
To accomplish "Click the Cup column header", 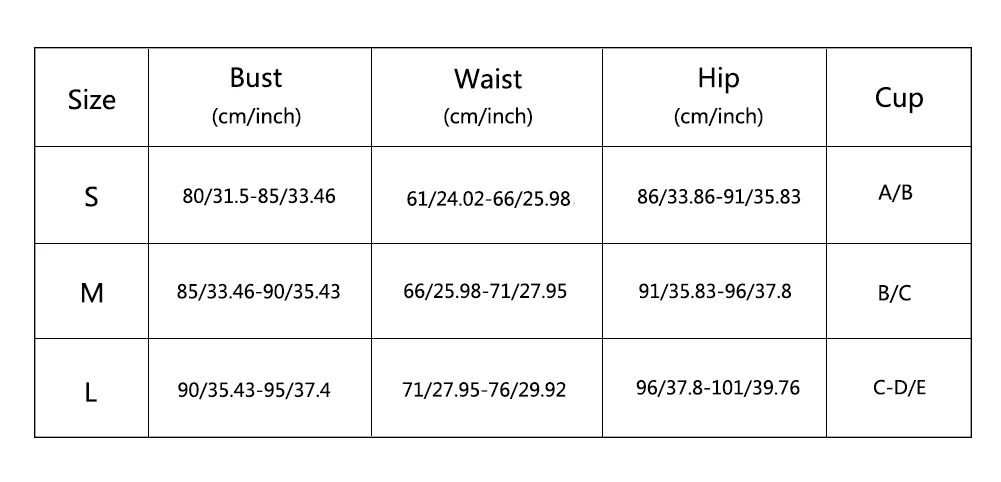I will point(899,99).
